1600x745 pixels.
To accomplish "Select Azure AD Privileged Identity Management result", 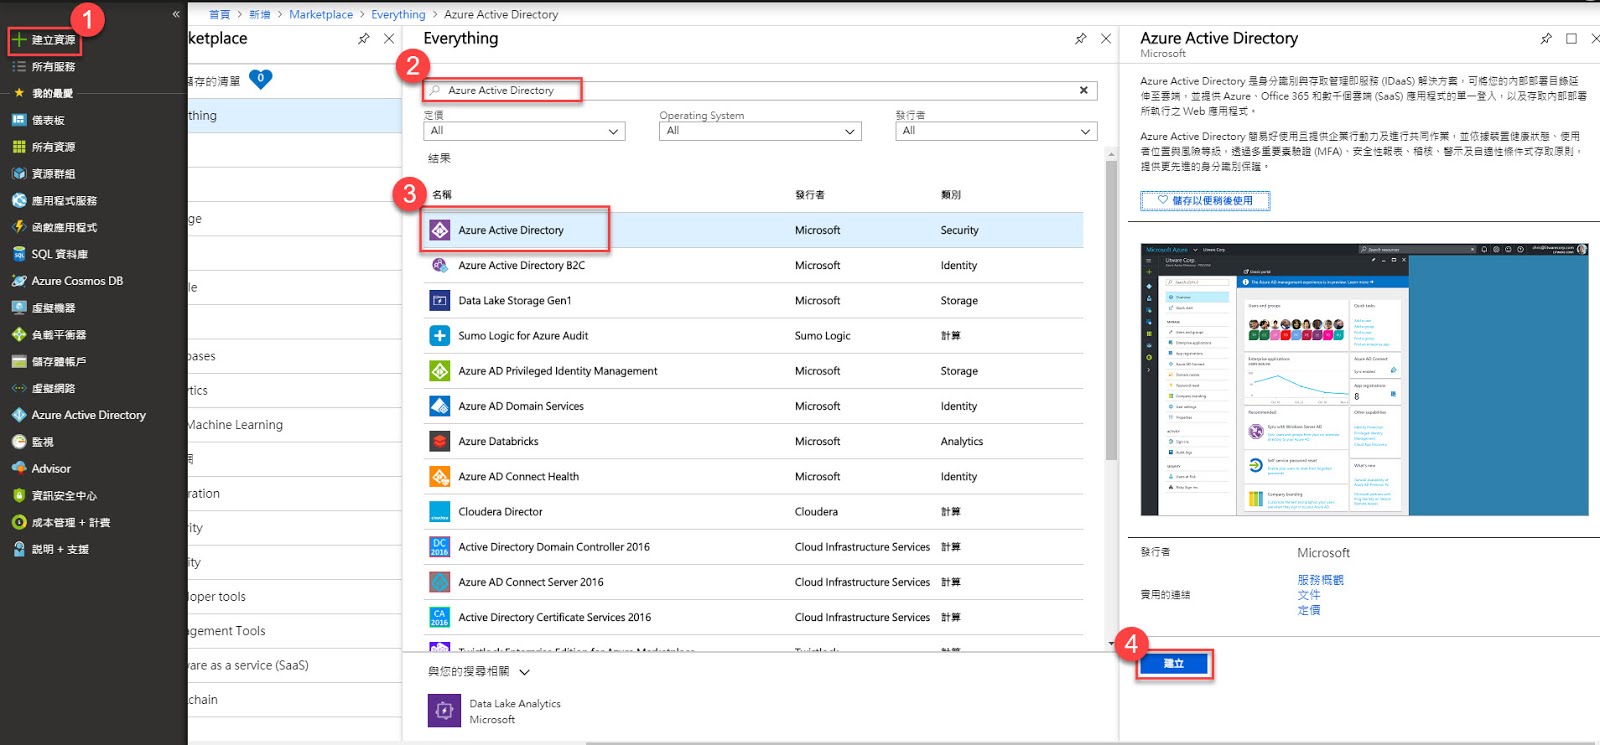I will pos(753,371).
